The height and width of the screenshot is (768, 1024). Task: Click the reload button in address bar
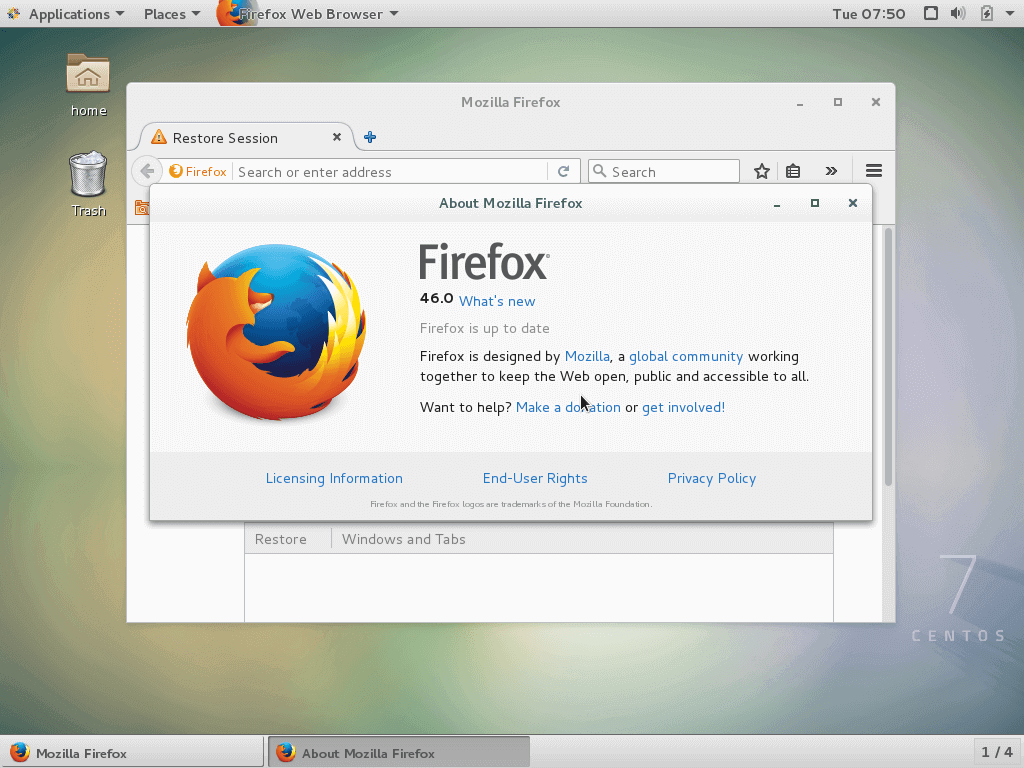(563, 172)
